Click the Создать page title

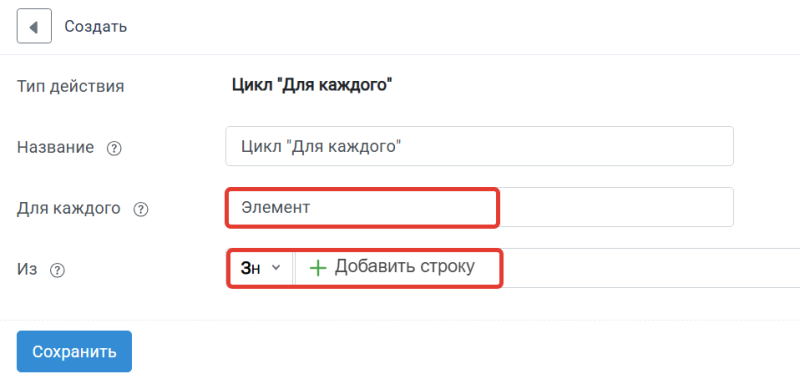click(x=95, y=27)
